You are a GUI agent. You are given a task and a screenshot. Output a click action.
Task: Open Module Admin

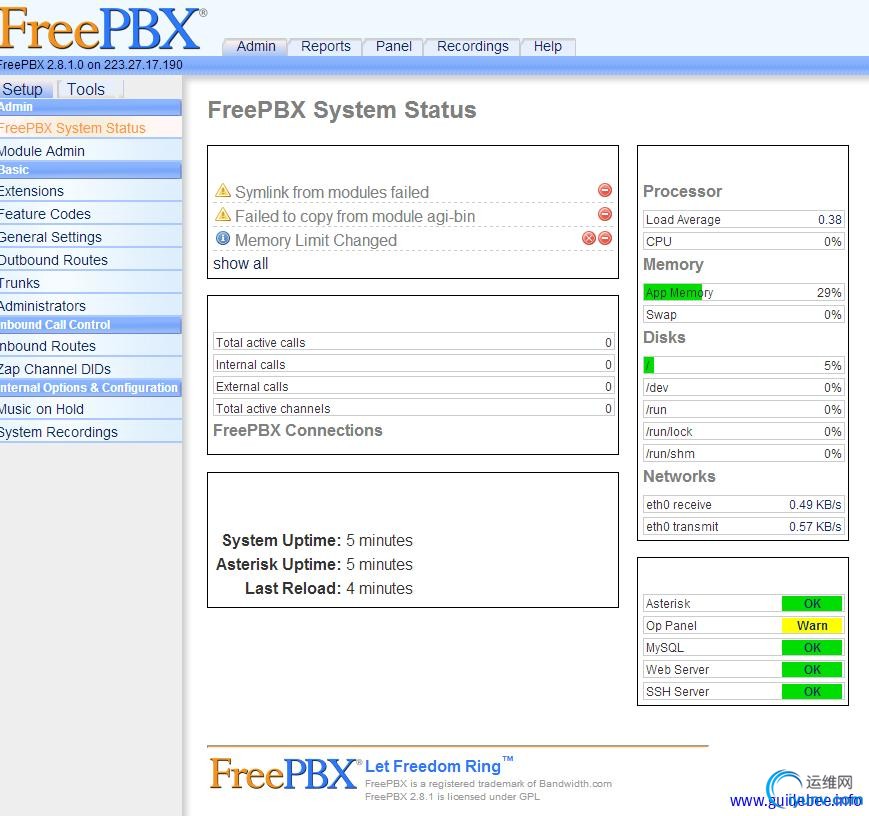coord(91,151)
